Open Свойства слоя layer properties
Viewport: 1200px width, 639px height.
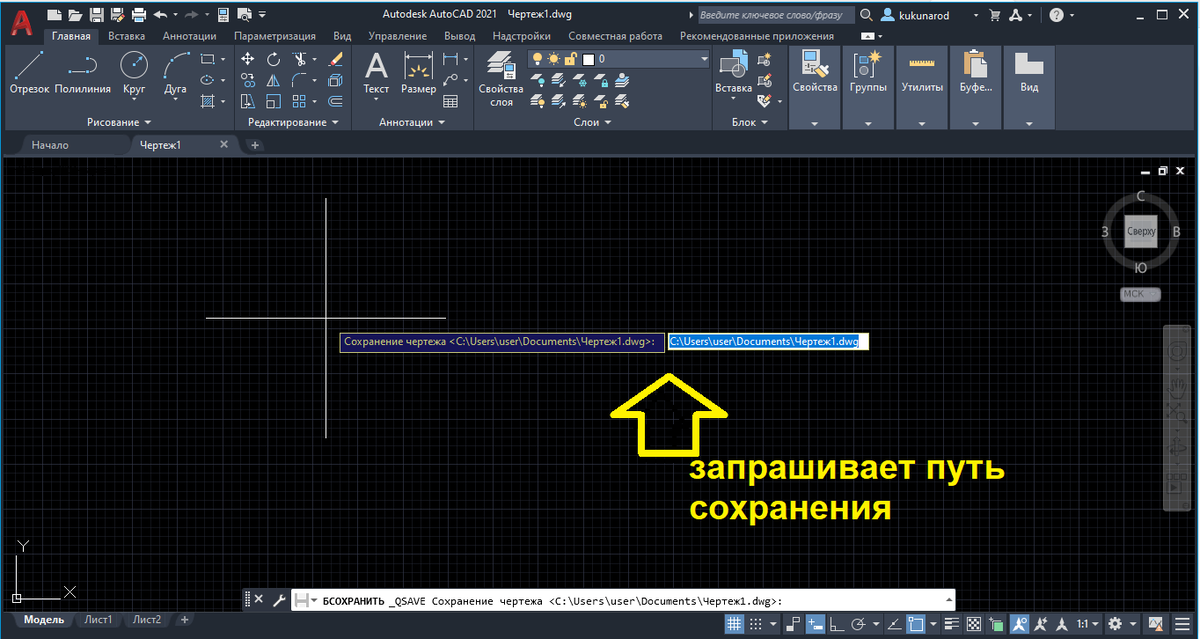coord(501,78)
